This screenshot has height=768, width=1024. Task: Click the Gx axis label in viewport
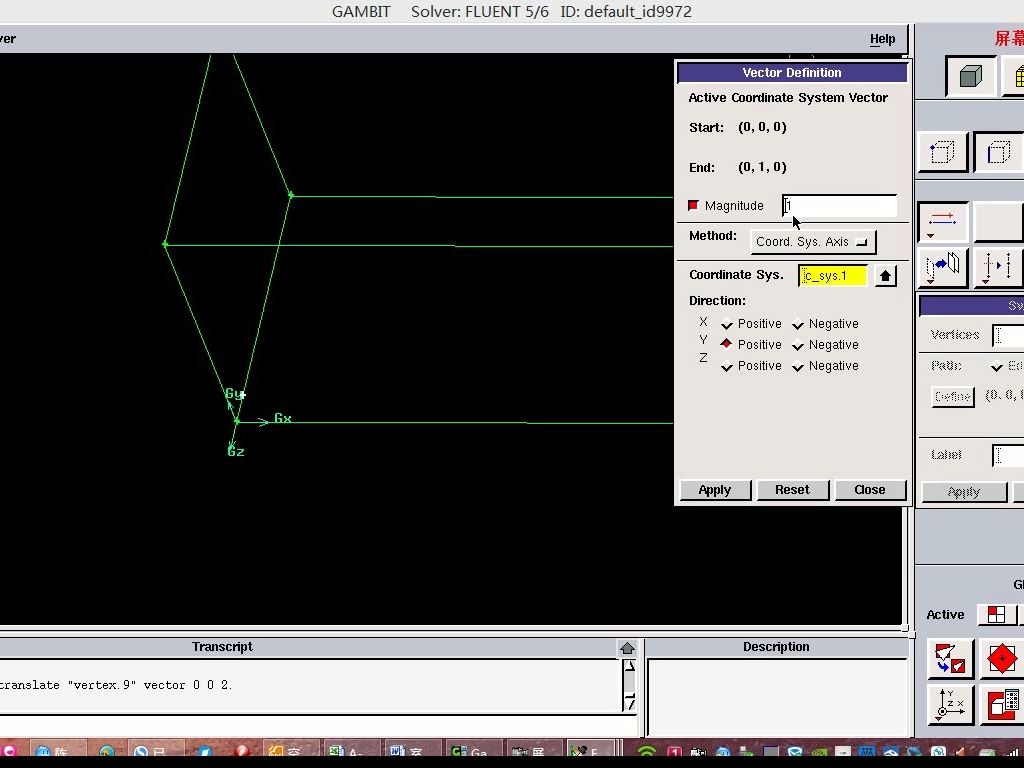(283, 418)
